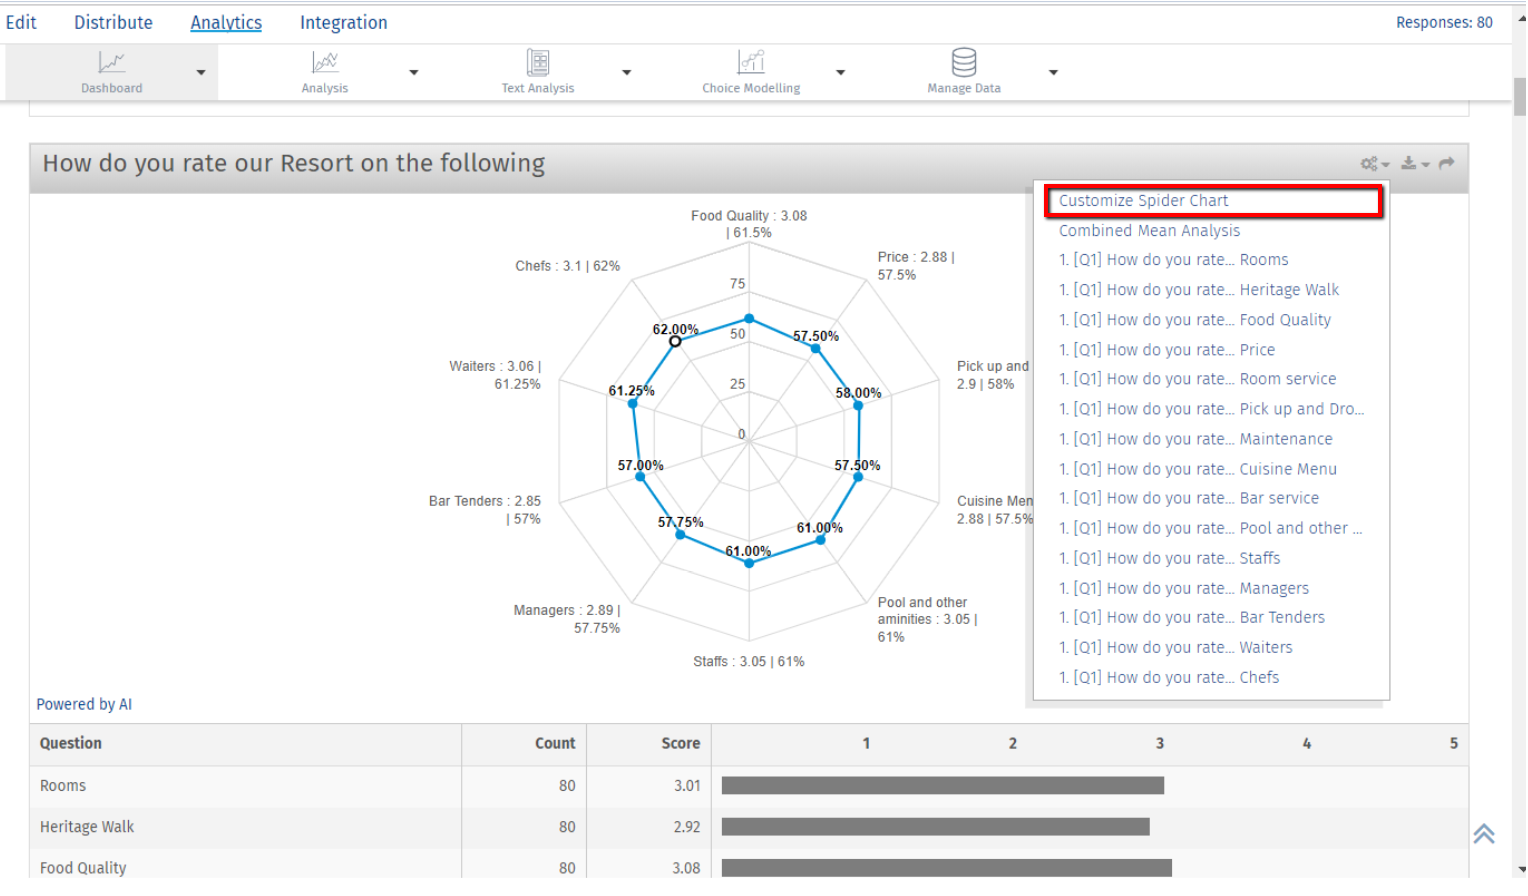Click the Rooms score bar in the table
This screenshot has width=1528, height=896.
(x=940, y=785)
